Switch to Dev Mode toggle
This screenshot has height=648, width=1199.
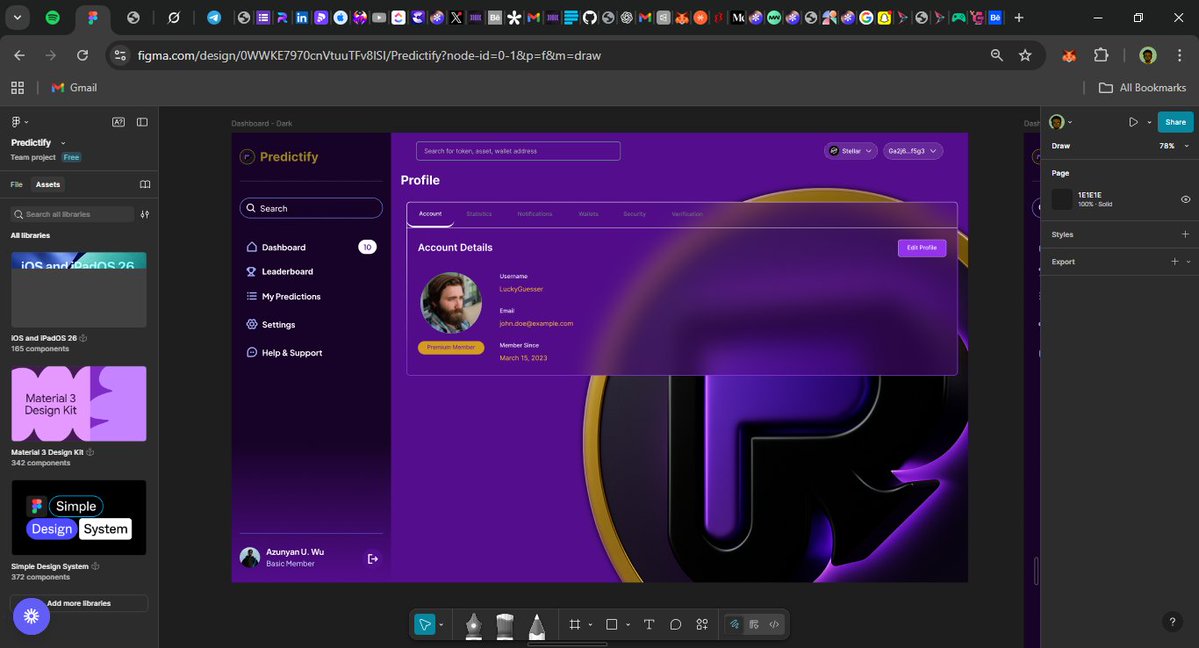(774, 624)
